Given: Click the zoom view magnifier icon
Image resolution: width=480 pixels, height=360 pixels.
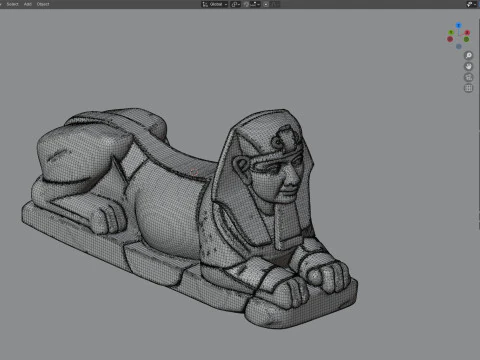Looking at the screenshot, I should (x=469, y=55).
